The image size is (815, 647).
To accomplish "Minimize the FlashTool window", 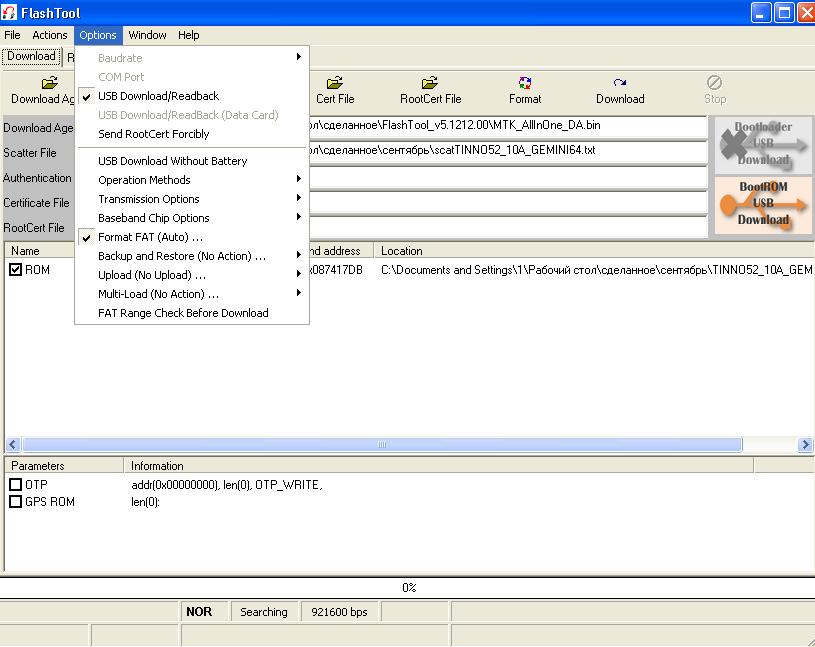I will pyautogui.click(x=760, y=13).
